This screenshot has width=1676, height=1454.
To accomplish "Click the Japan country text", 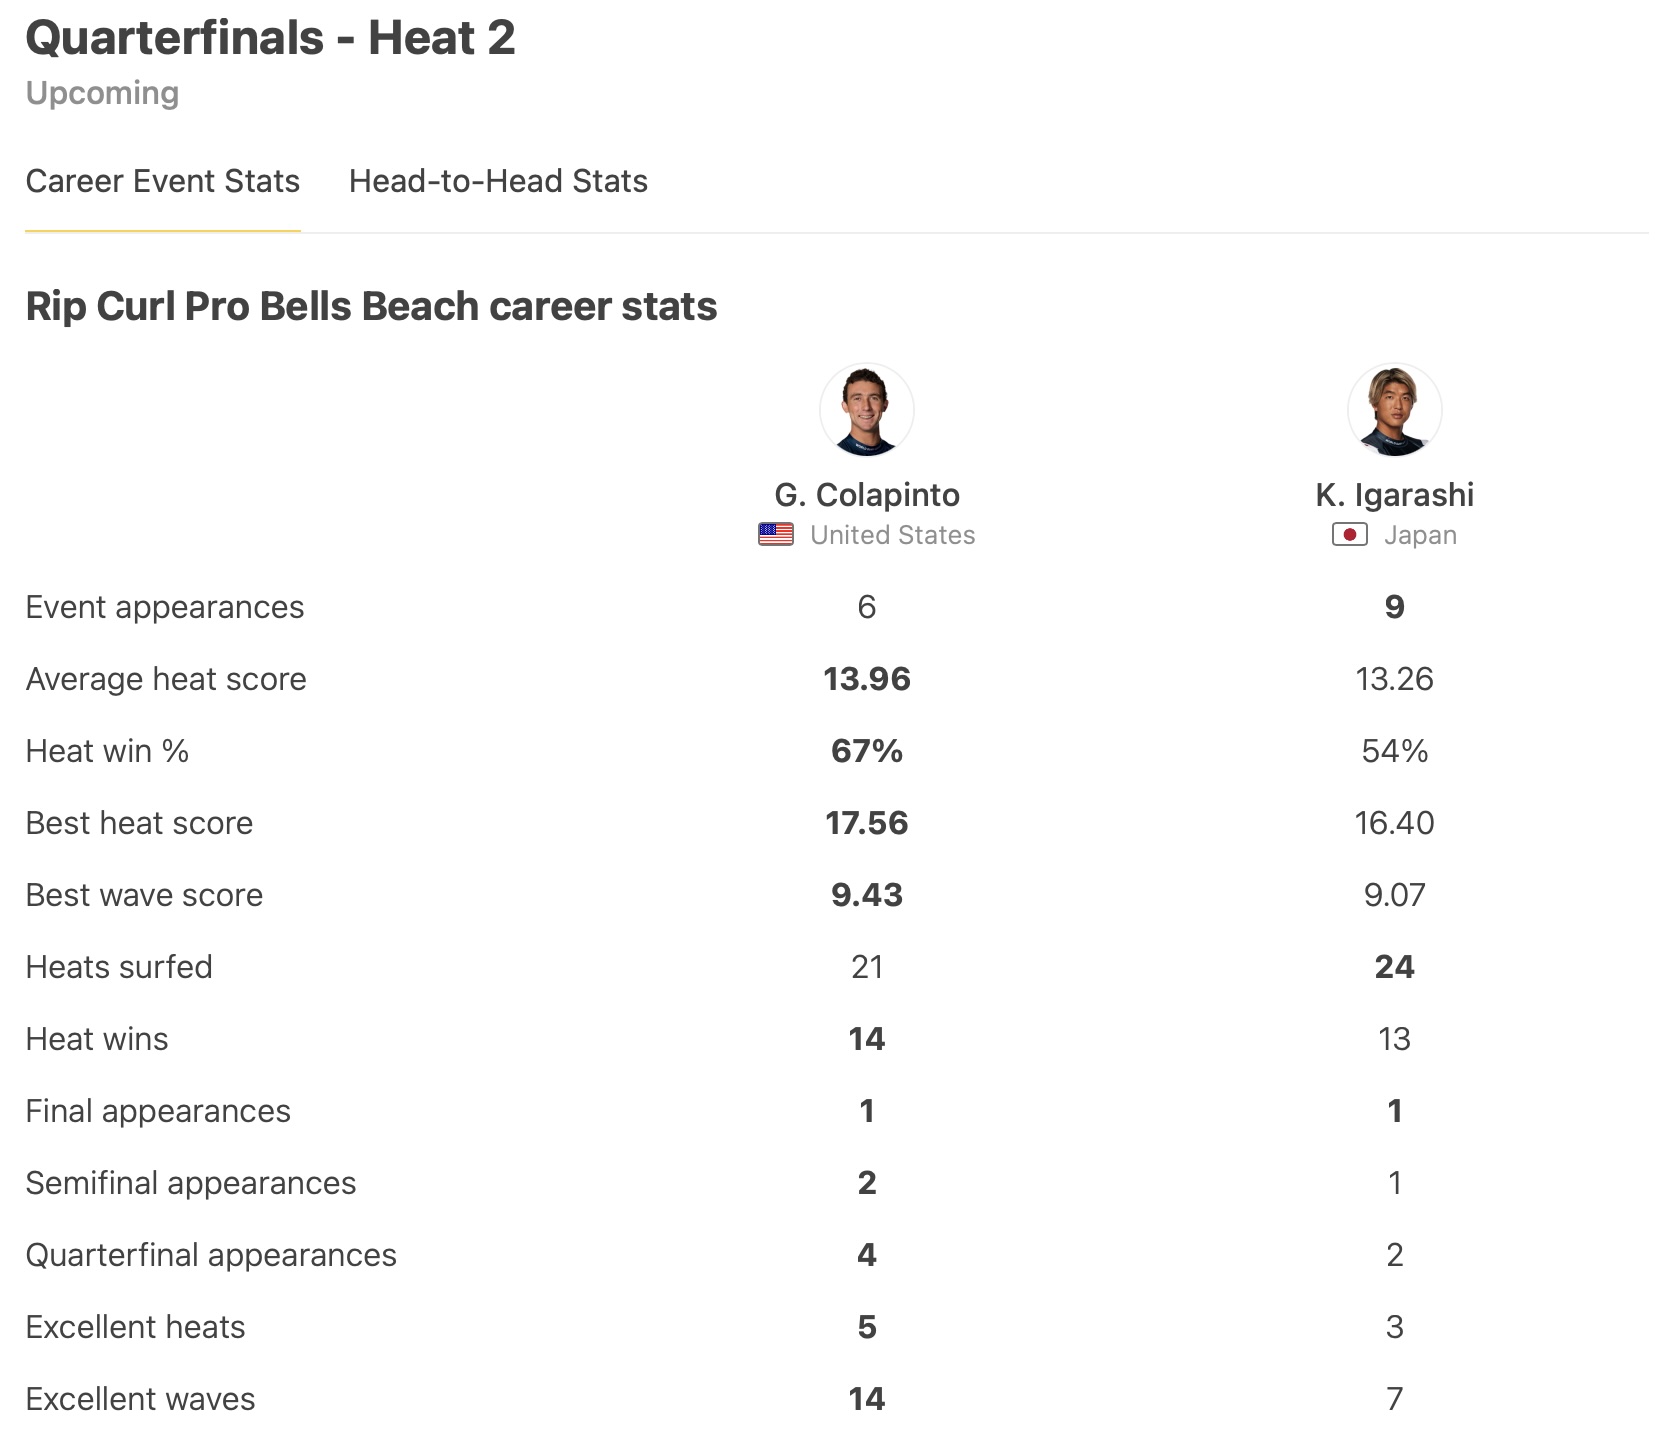I will [x=1420, y=535].
